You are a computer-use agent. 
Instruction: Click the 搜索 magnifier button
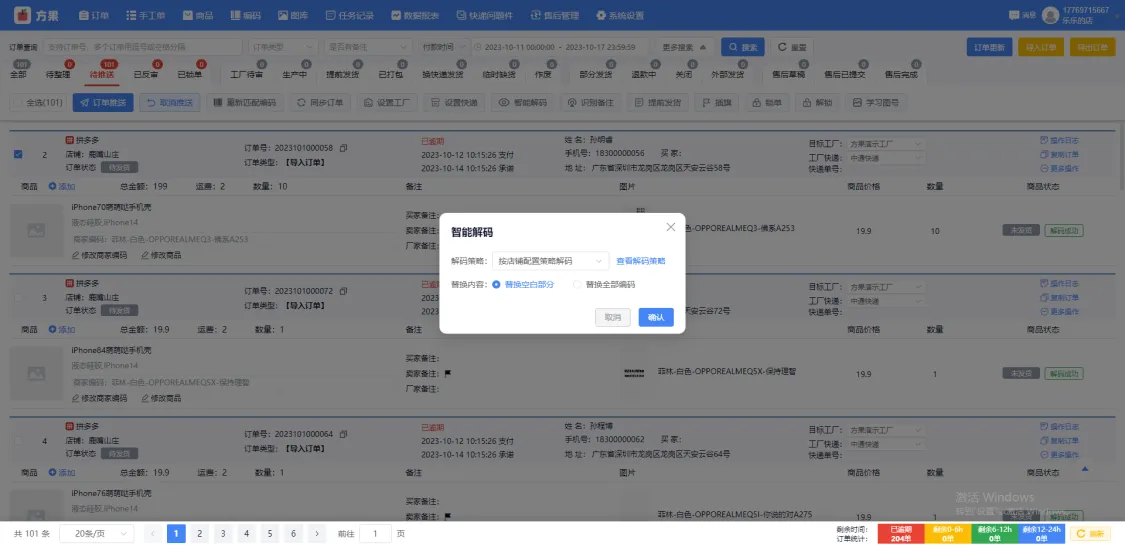click(744, 47)
